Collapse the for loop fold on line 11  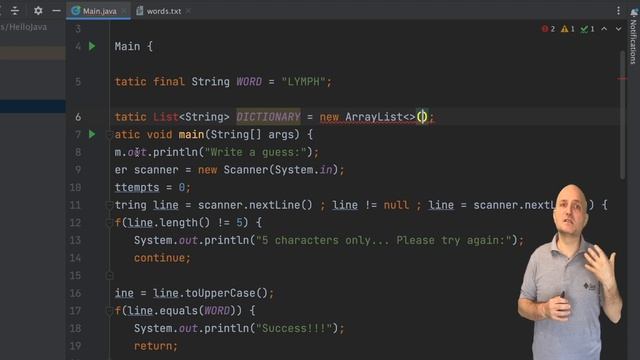109,205
